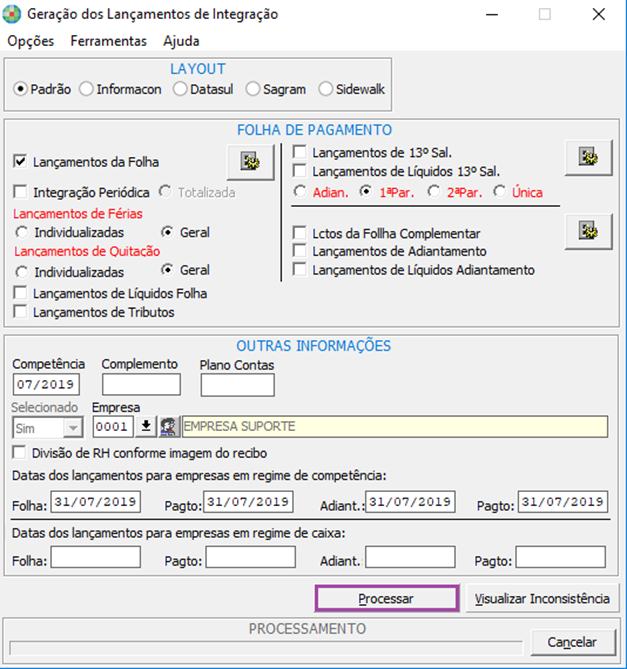Select Geral under Lançamentos de Quitação
Screen dimensions: 627x669
pyautogui.click(x=167, y=270)
